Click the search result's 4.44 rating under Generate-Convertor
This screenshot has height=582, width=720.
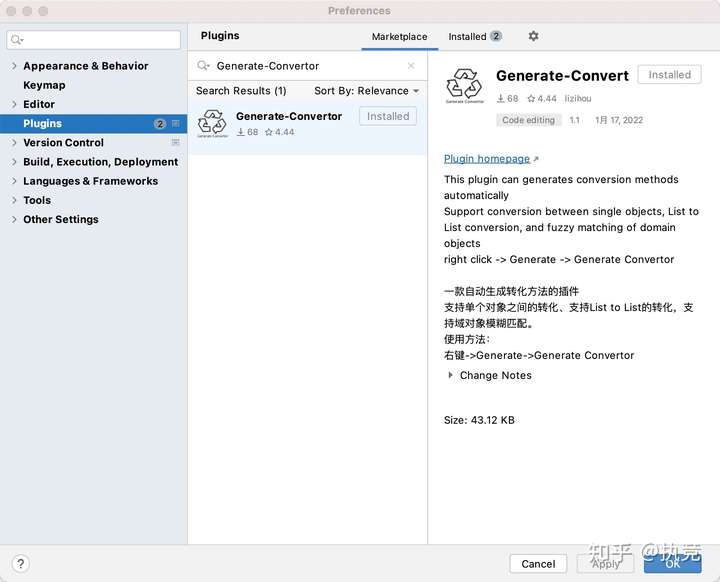click(280, 132)
